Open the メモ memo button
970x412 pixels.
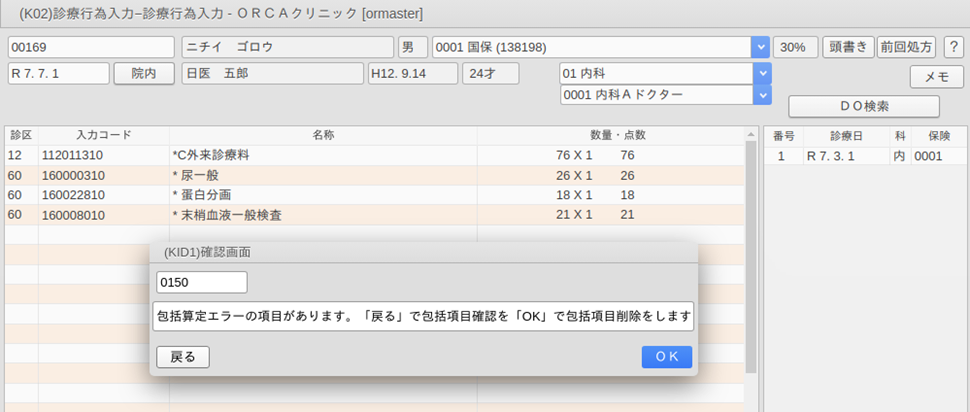click(x=936, y=76)
